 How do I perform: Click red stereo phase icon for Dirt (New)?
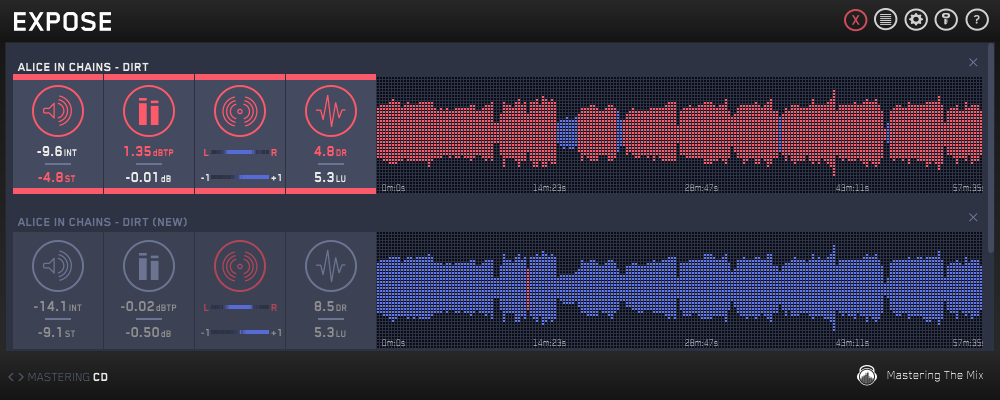240,267
